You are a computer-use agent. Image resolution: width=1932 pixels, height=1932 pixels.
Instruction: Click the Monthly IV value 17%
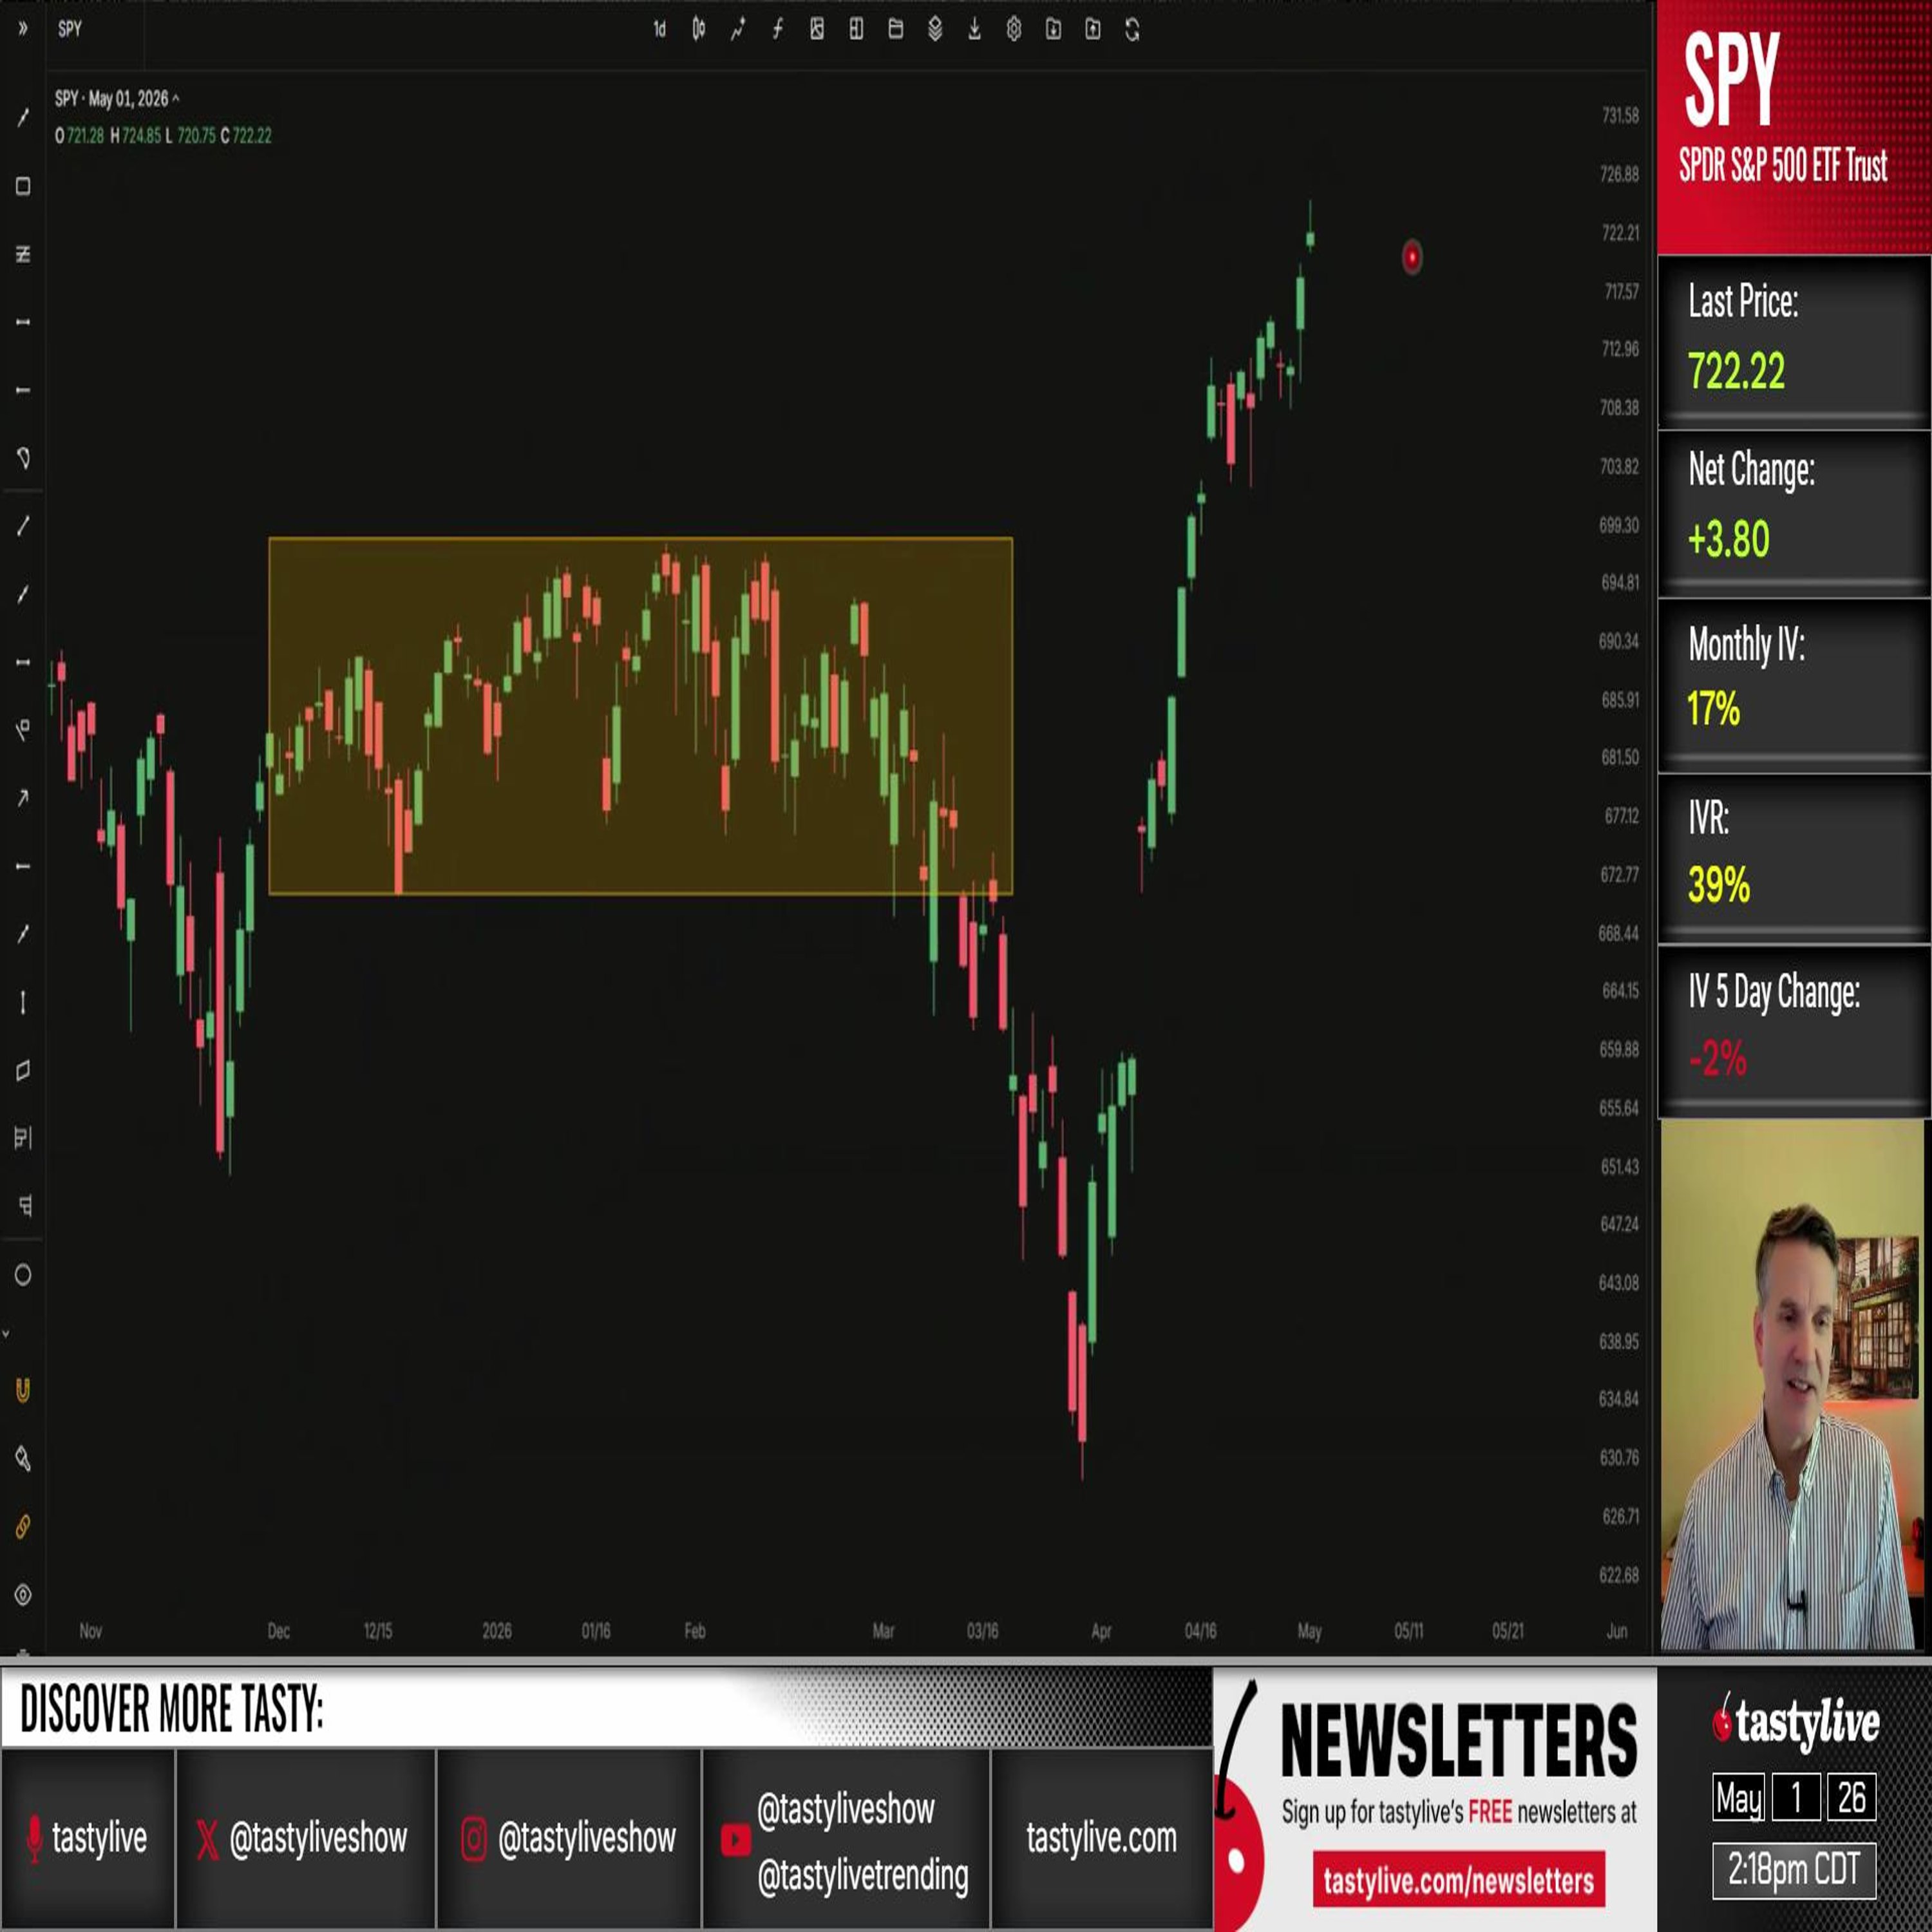(x=1713, y=709)
